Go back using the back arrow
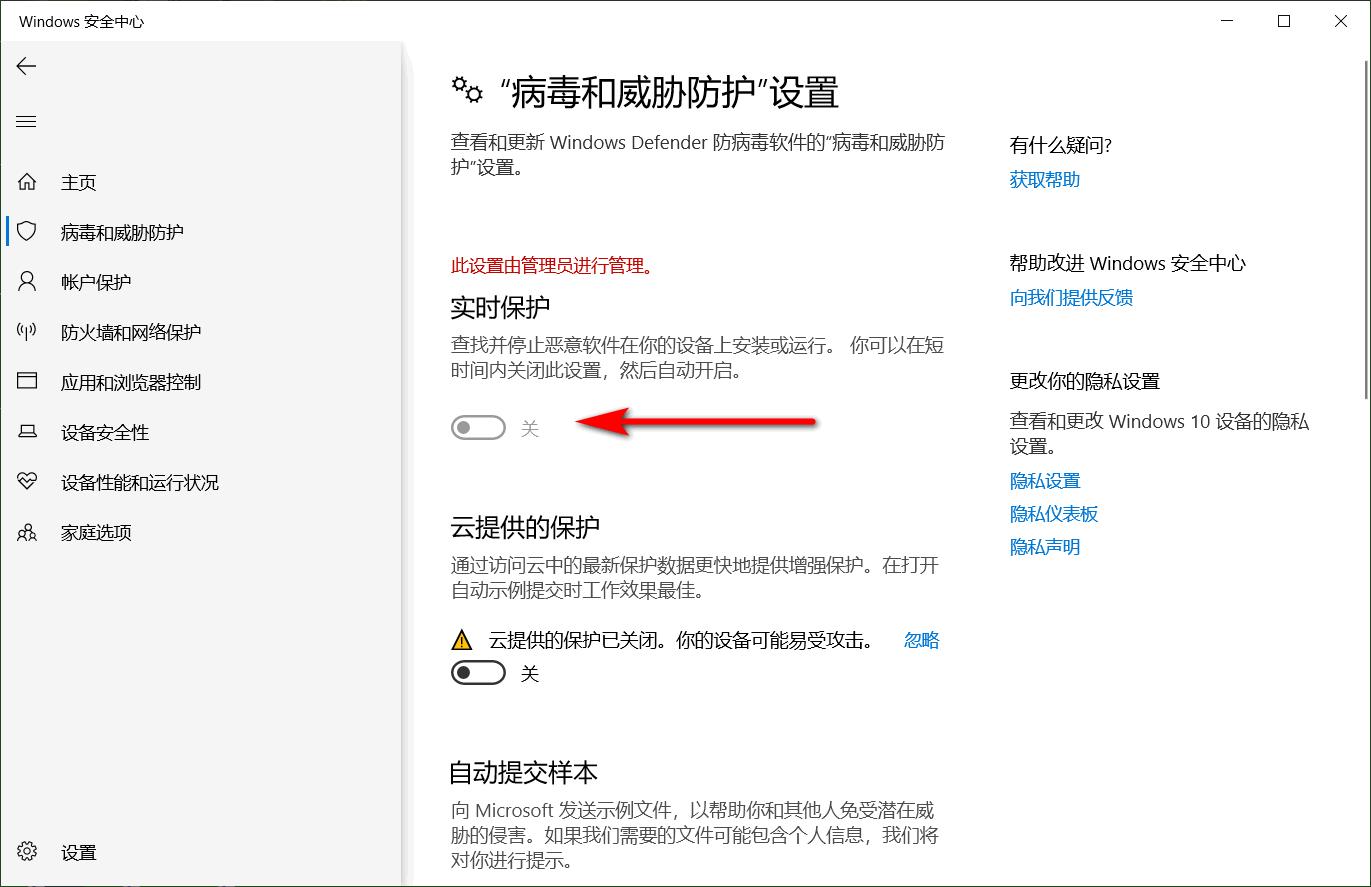1371x887 pixels. 25,66
